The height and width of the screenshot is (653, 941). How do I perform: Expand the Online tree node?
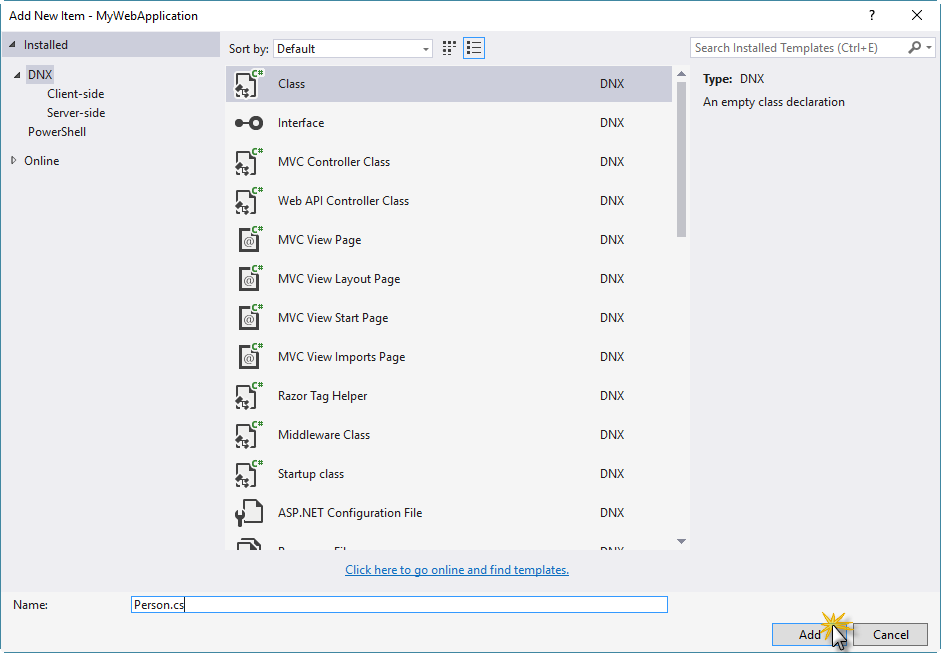(x=14, y=161)
